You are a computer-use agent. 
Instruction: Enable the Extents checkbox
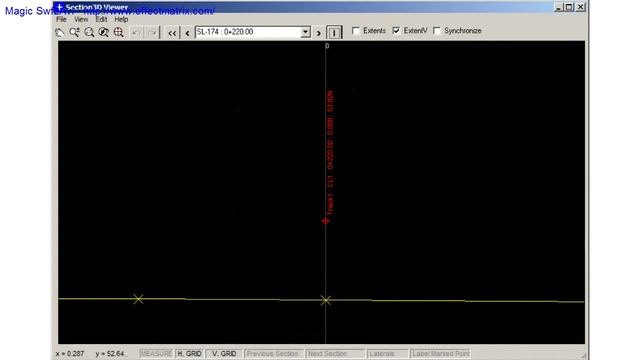pyautogui.click(x=356, y=31)
